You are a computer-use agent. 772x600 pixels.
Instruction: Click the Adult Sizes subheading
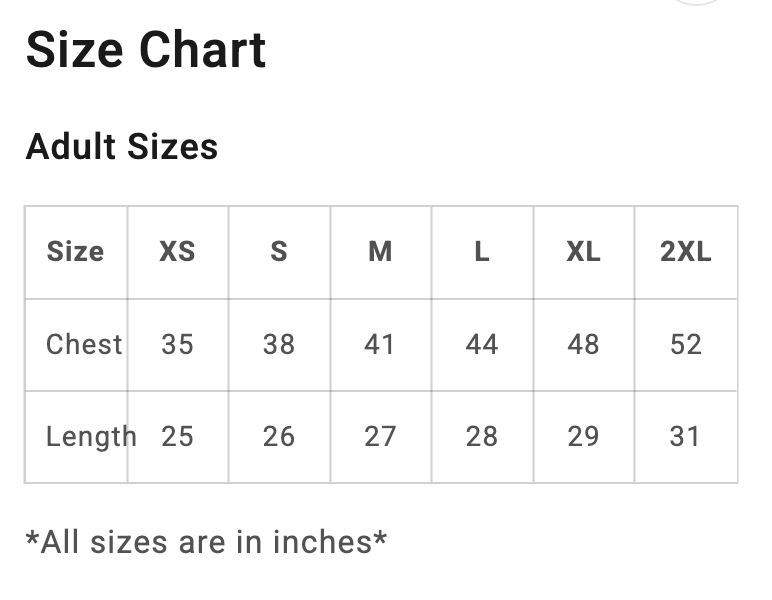pyautogui.click(x=122, y=147)
